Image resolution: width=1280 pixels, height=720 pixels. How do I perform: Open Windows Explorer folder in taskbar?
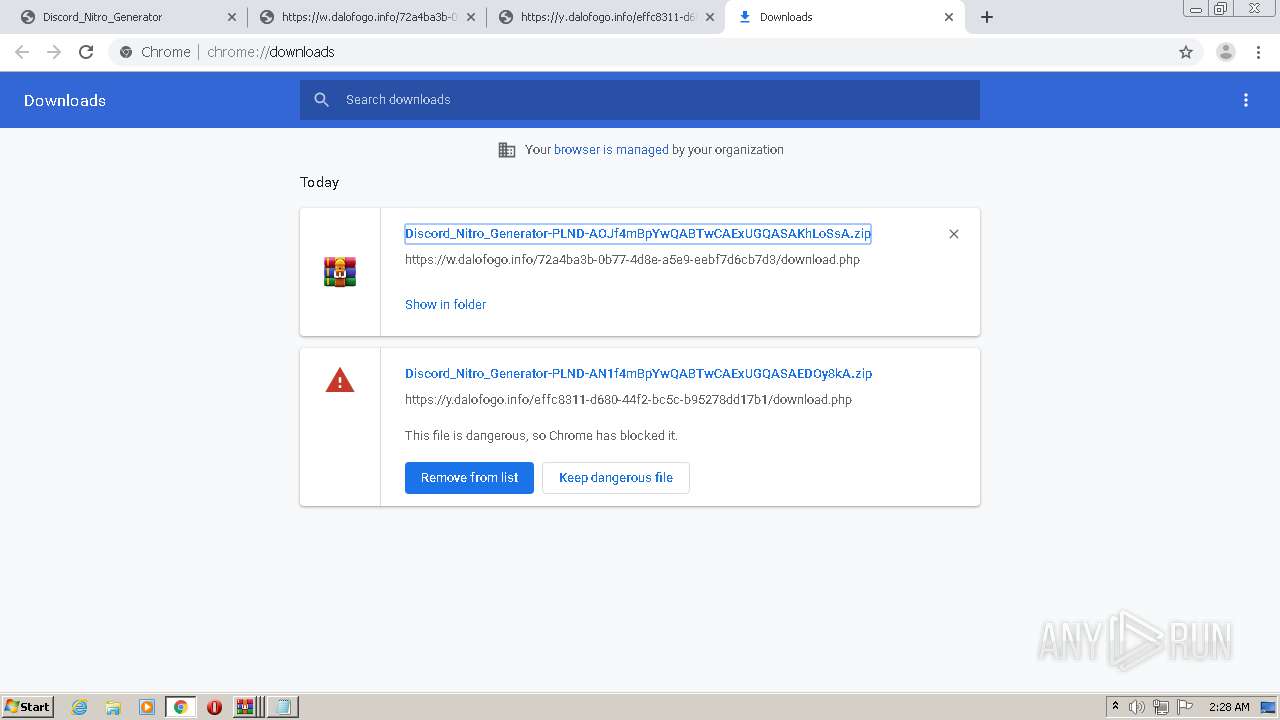(x=113, y=707)
